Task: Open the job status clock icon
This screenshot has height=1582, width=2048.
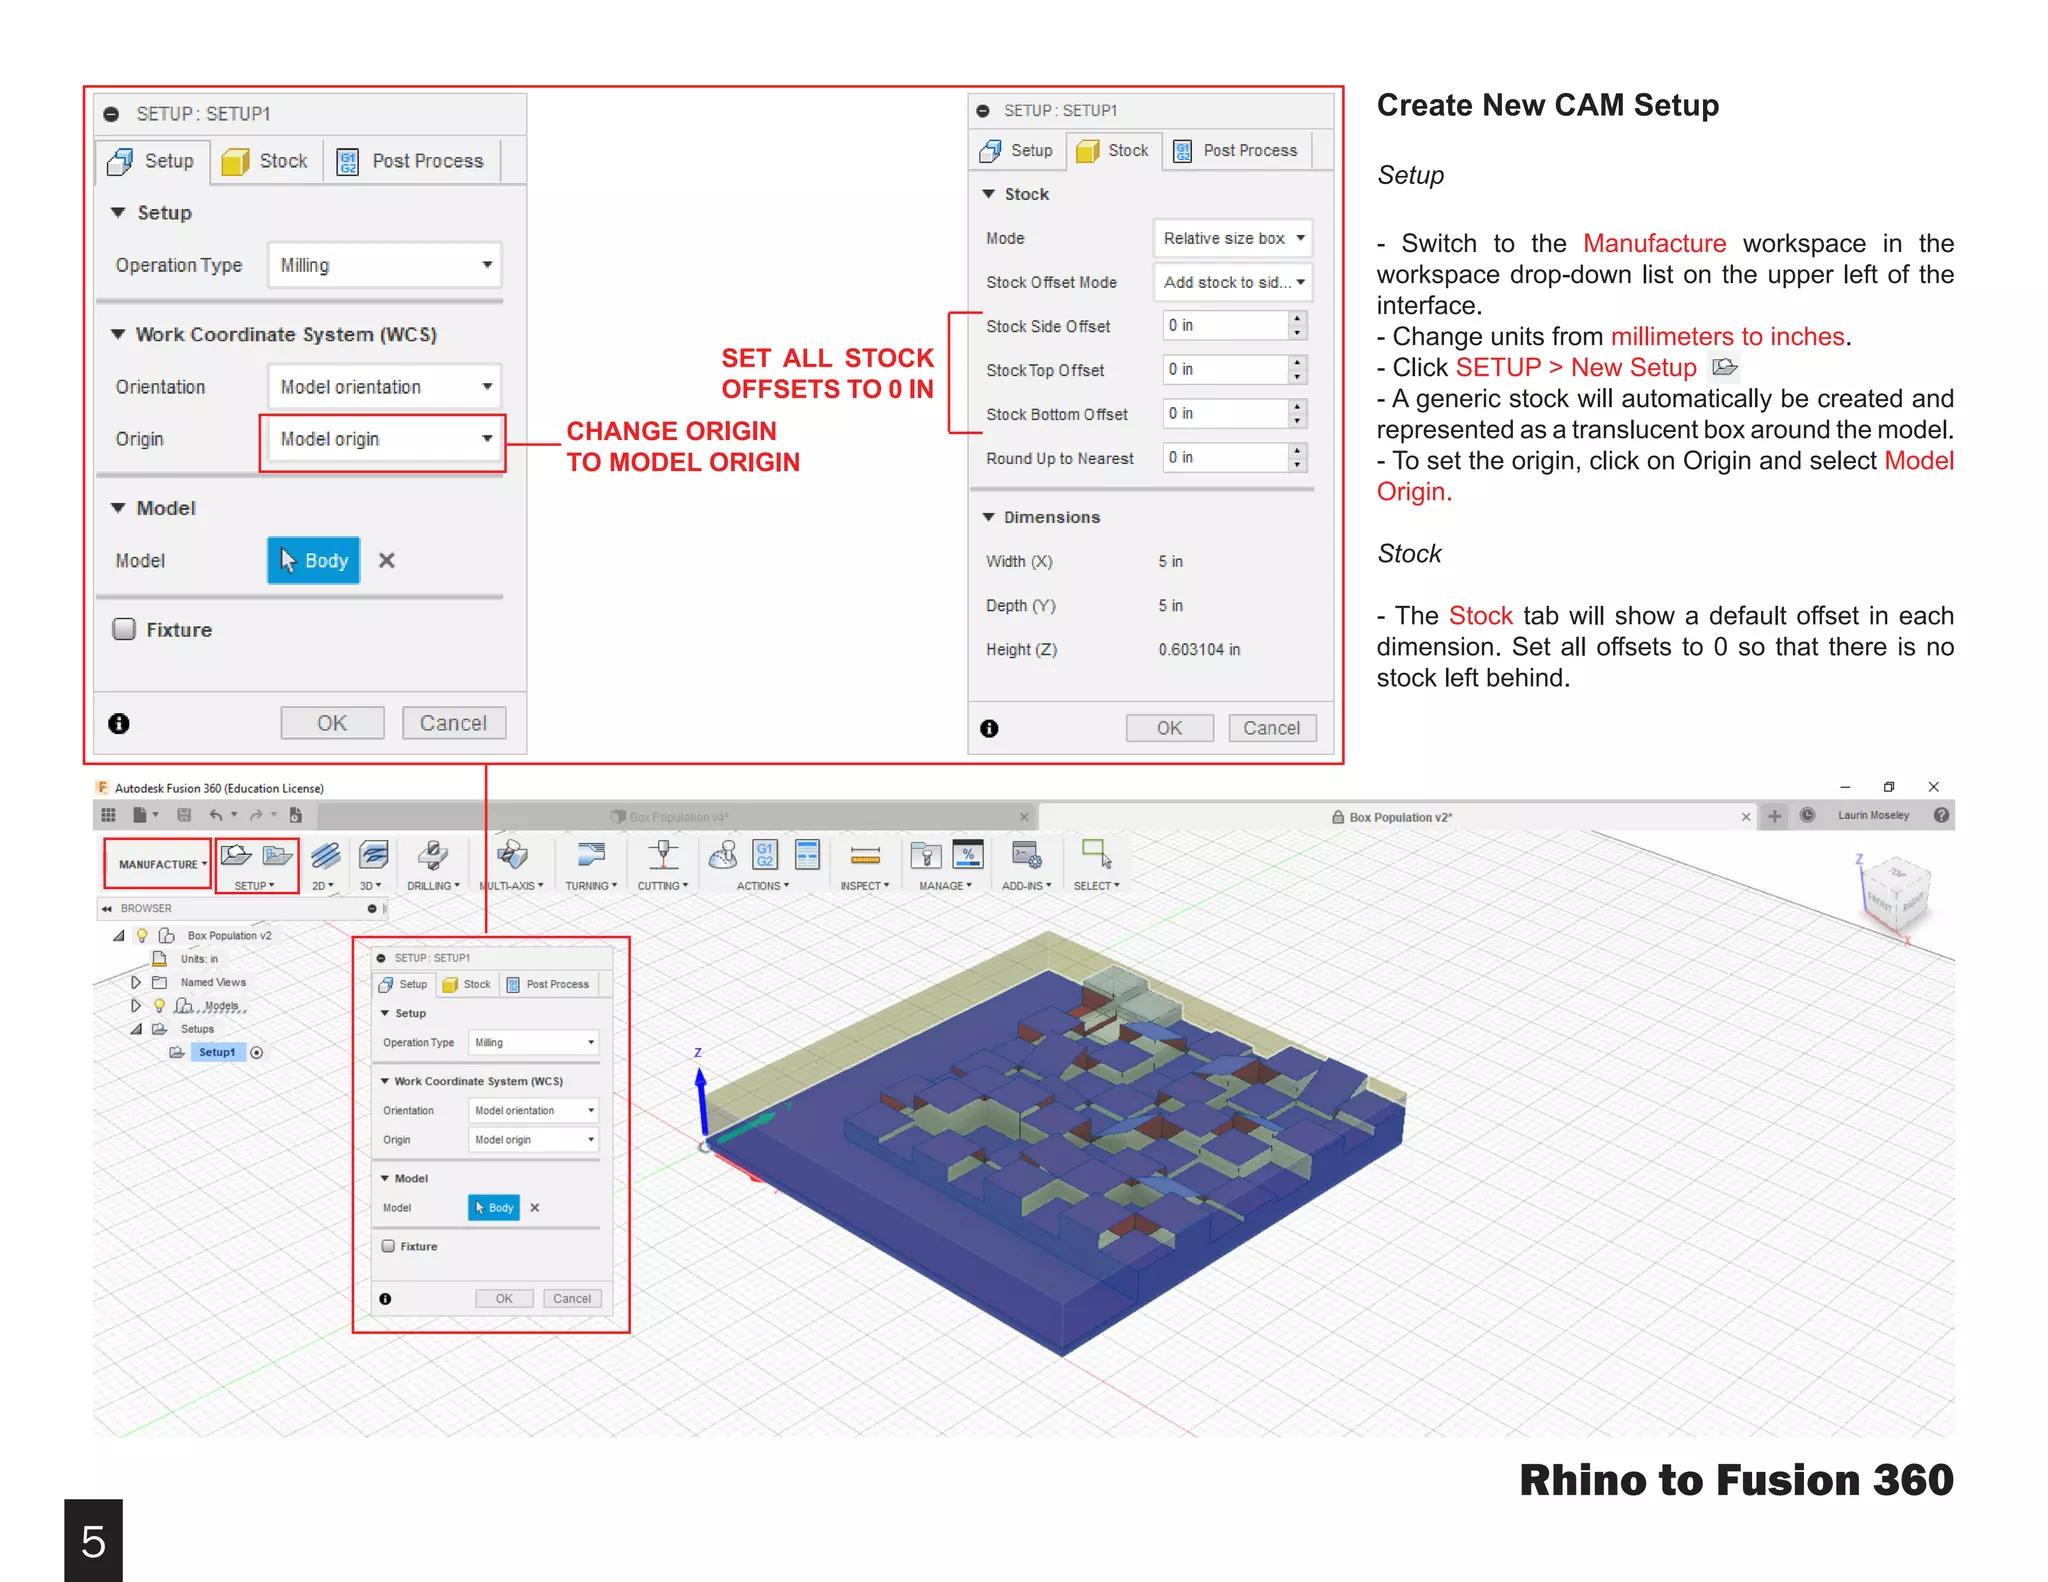Action: coord(1807,815)
